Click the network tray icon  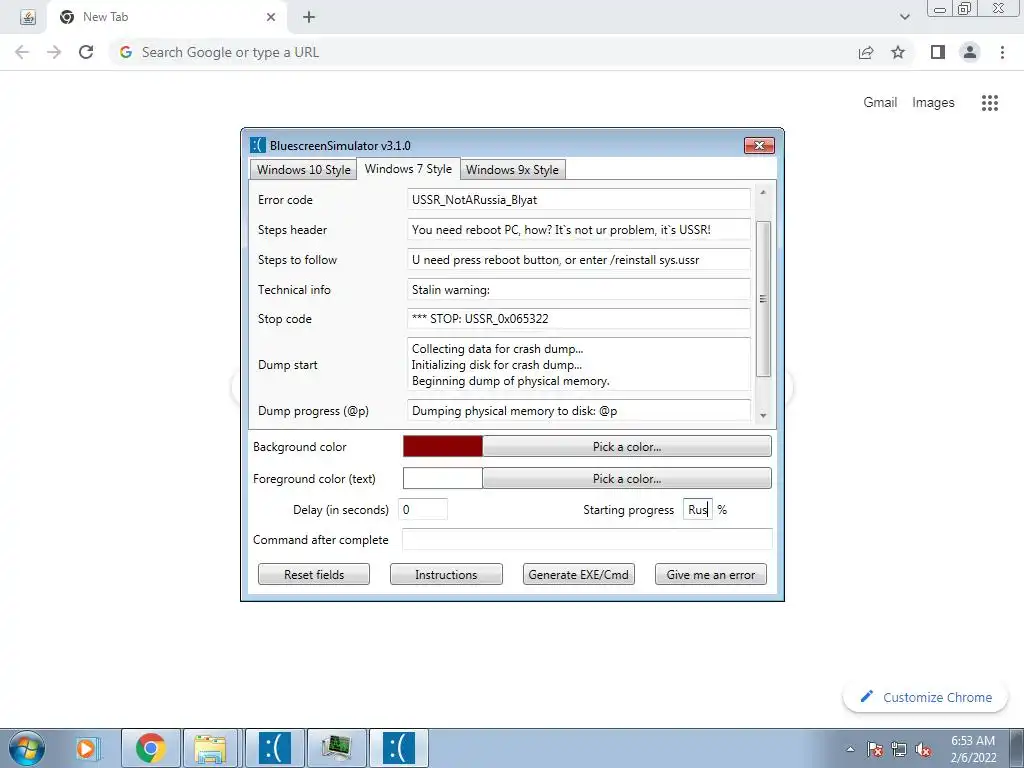click(x=899, y=749)
